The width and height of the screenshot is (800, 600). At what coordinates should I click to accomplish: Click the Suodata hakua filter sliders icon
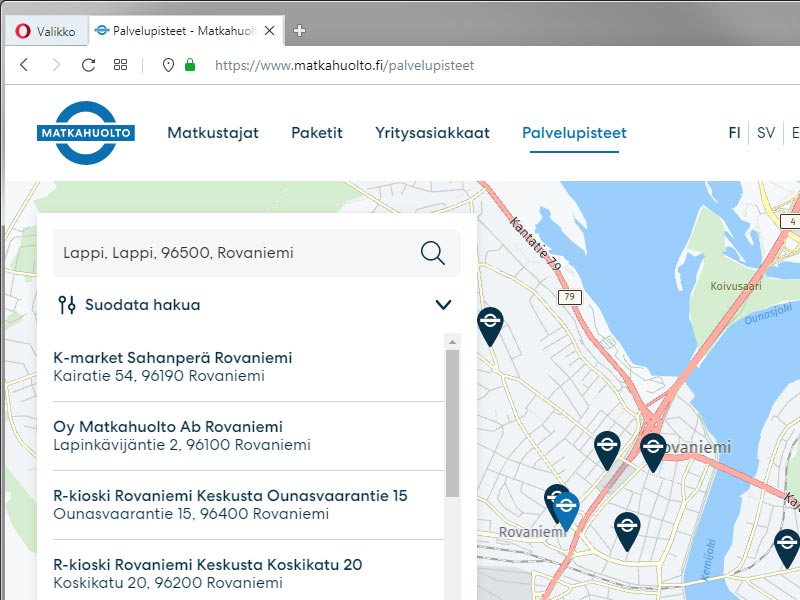pyautogui.click(x=67, y=305)
